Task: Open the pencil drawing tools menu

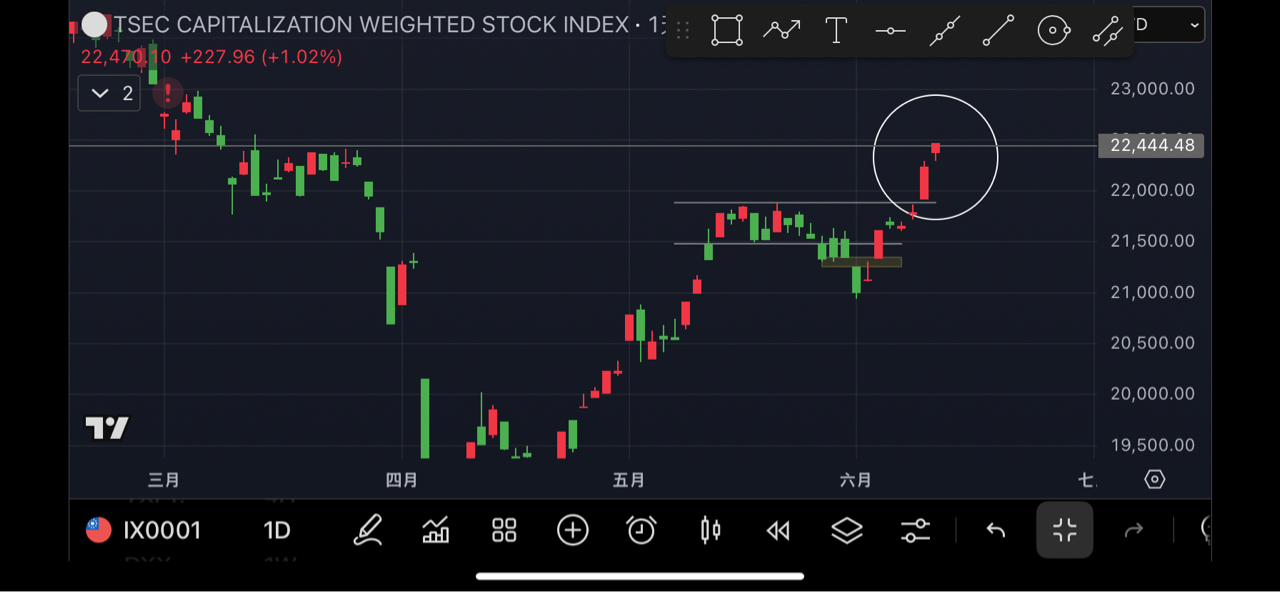Action: click(x=368, y=530)
